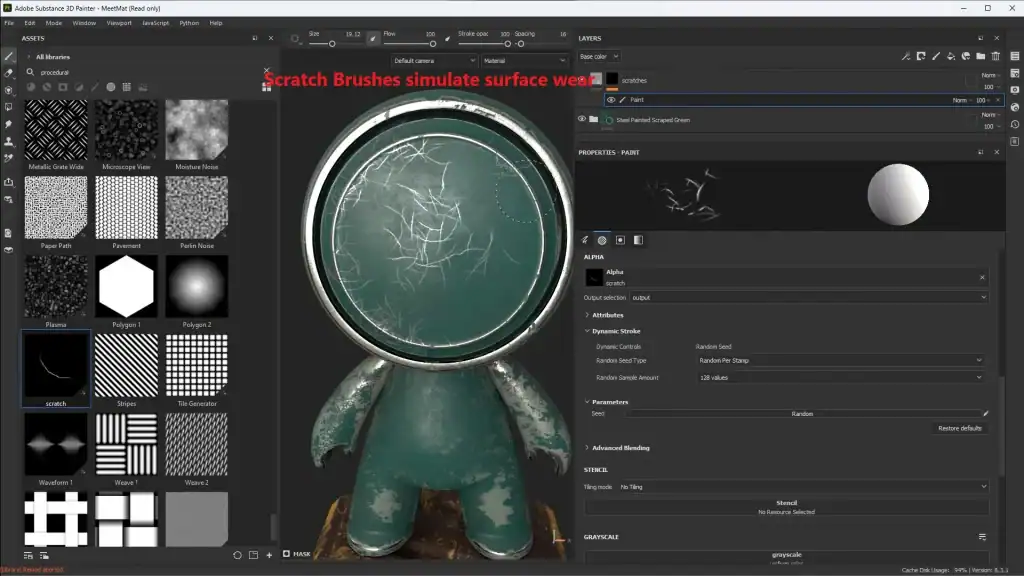This screenshot has height=576, width=1024.
Task: Open Output selection dropdown
Action: coord(808,298)
